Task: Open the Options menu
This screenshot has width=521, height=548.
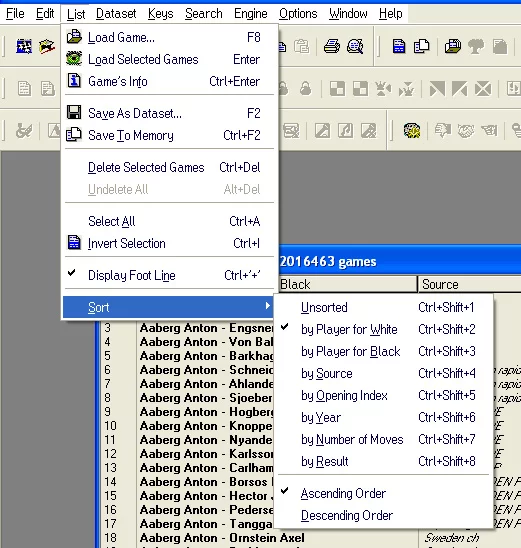Action: [298, 14]
